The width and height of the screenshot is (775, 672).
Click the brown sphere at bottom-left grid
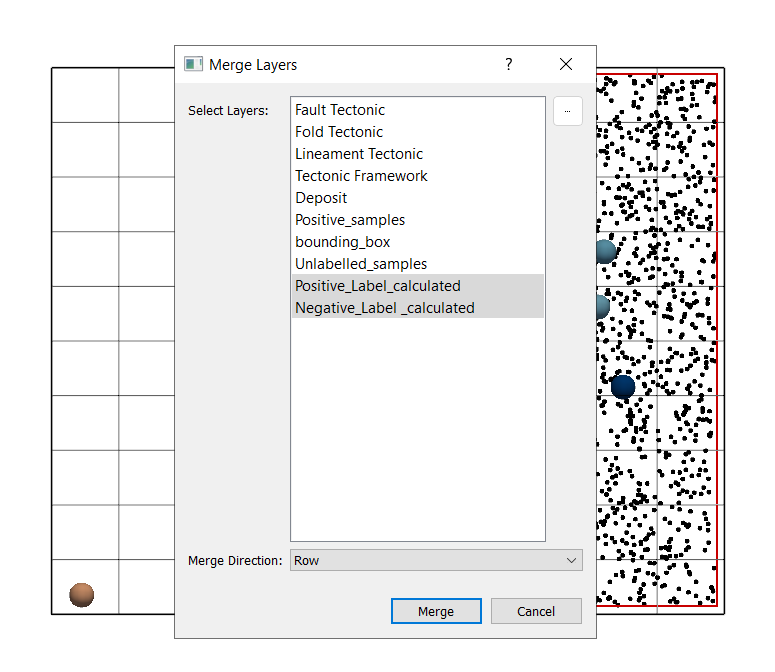pos(81,595)
